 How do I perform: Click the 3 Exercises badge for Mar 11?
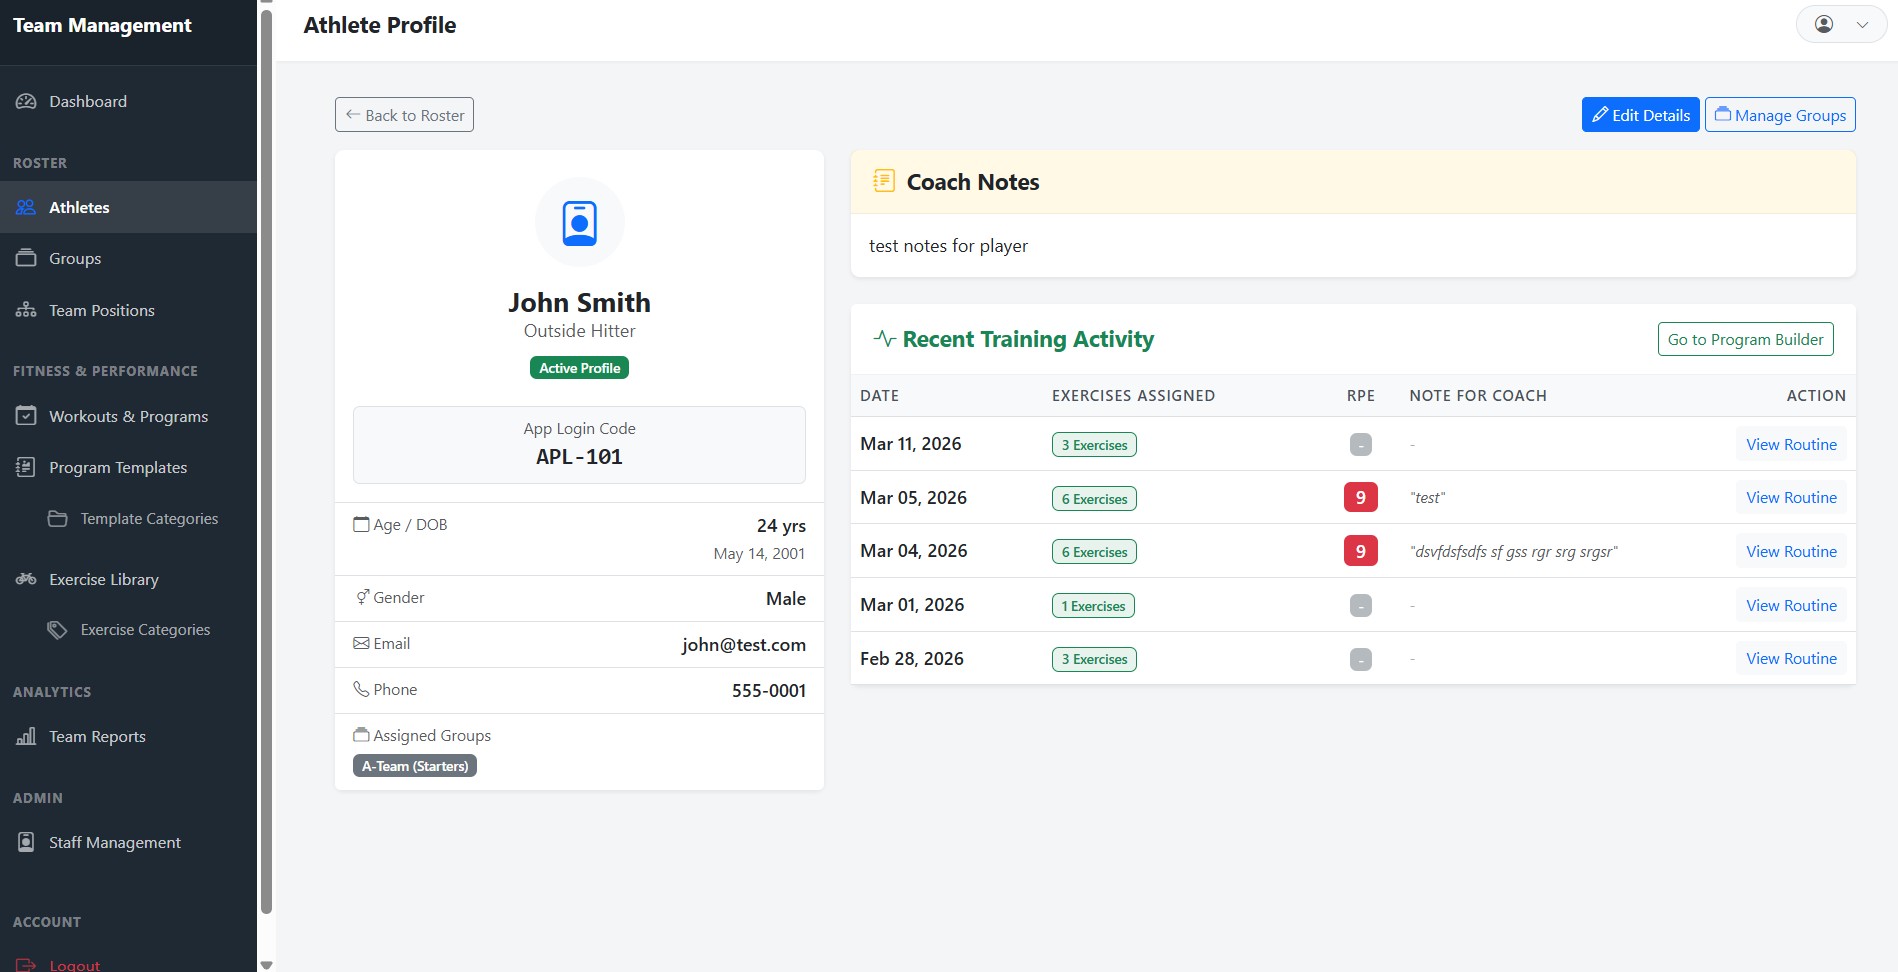(1094, 445)
